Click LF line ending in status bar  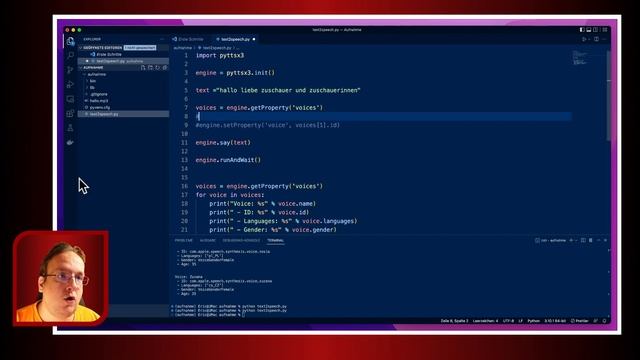coord(520,321)
